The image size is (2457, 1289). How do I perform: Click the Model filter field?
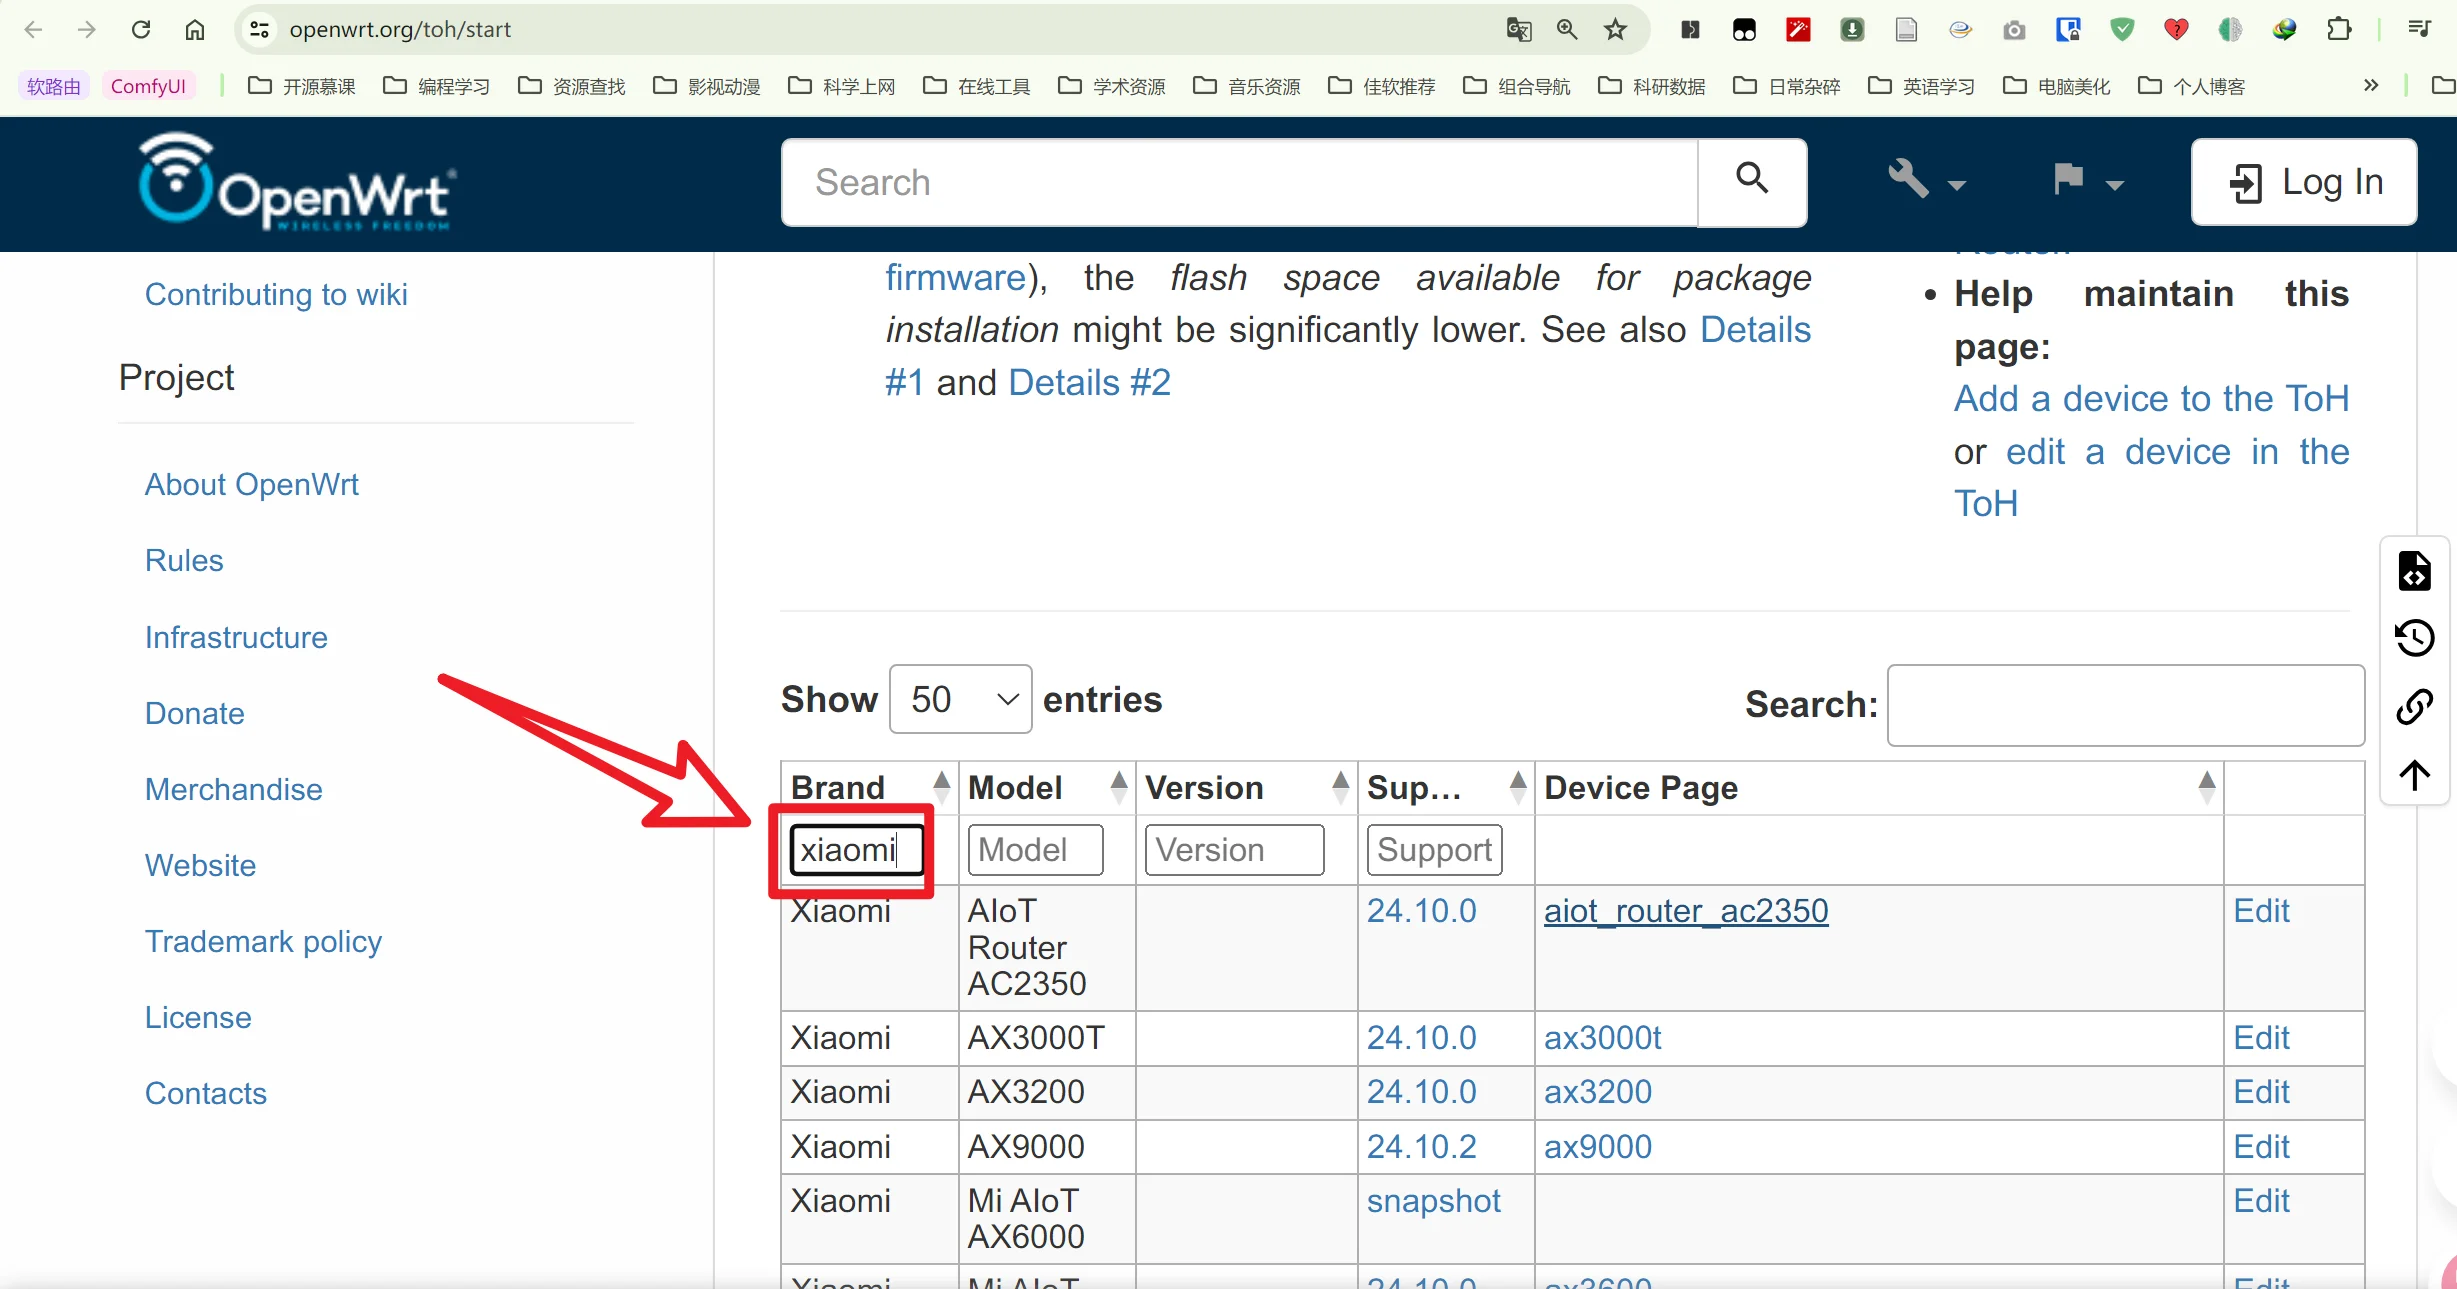pyautogui.click(x=1035, y=850)
